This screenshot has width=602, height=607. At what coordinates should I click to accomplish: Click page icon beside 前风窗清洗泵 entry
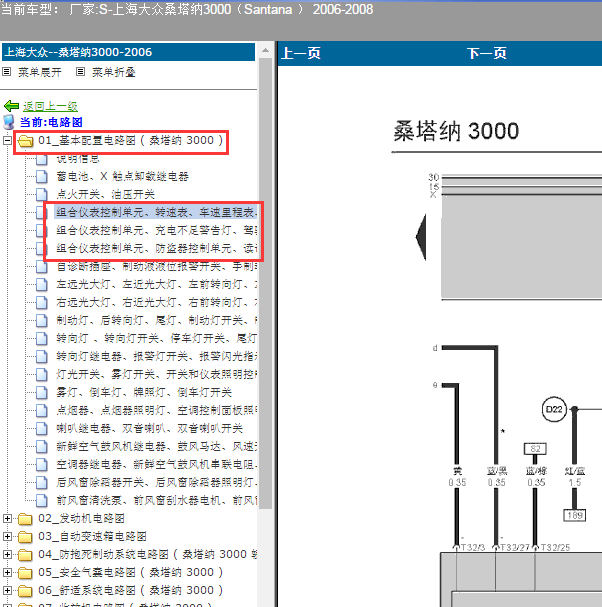click(x=42, y=501)
